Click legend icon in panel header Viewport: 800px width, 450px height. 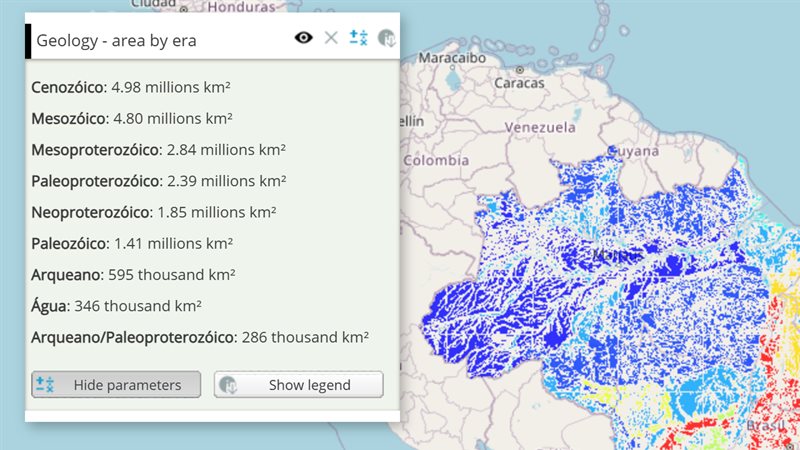(x=386, y=38)
